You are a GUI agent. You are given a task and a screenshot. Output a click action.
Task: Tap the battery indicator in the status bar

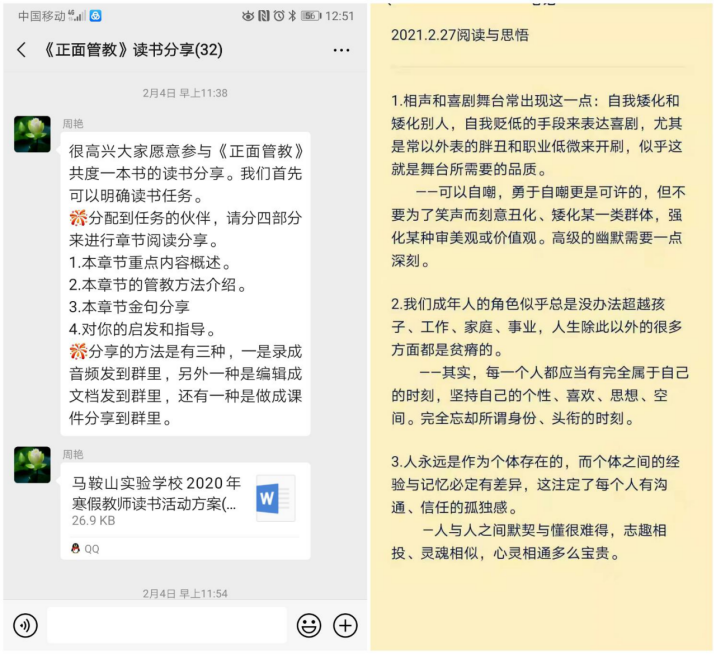coord(311,16)
